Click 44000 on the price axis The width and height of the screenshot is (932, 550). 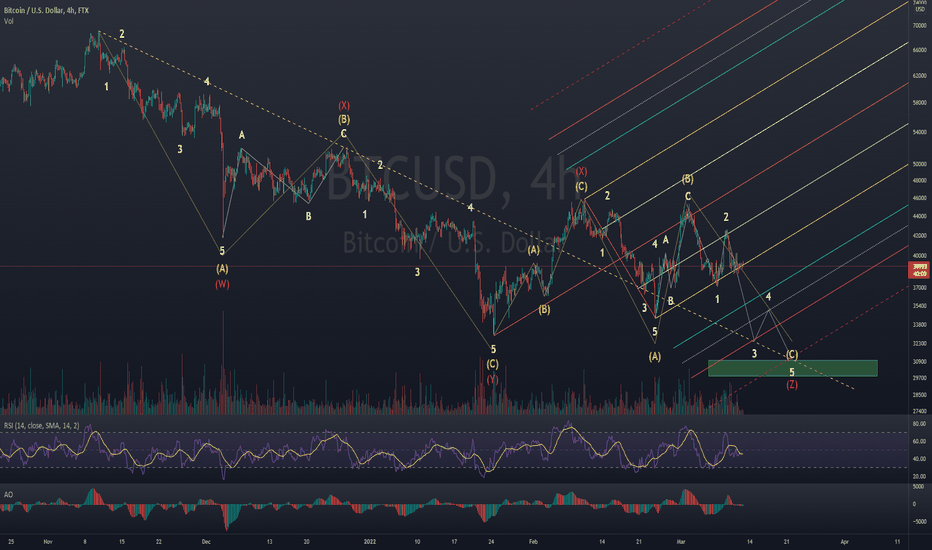point(920,216)
